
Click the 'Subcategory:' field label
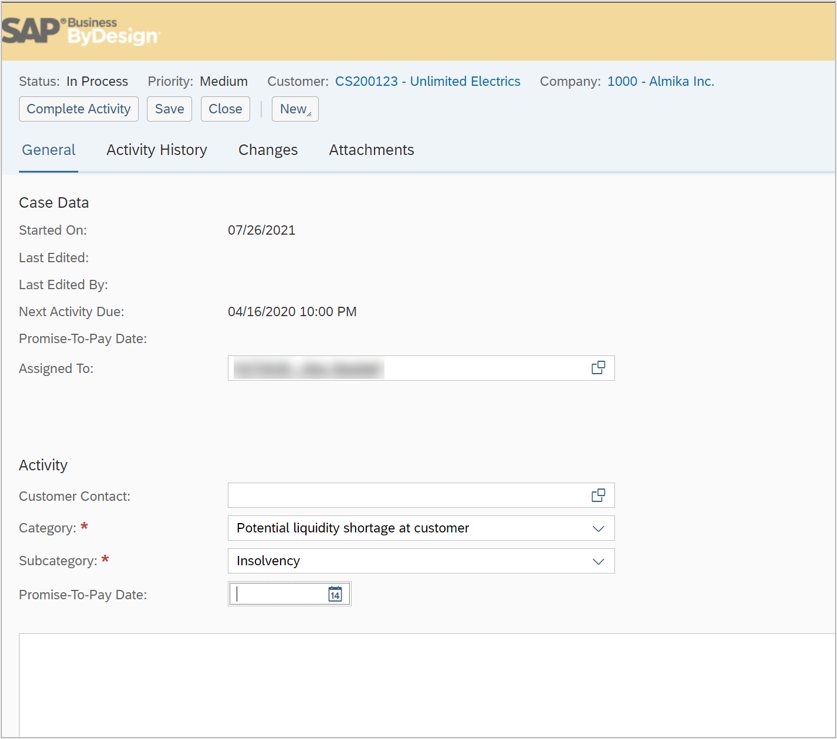[x=58, y=561]
